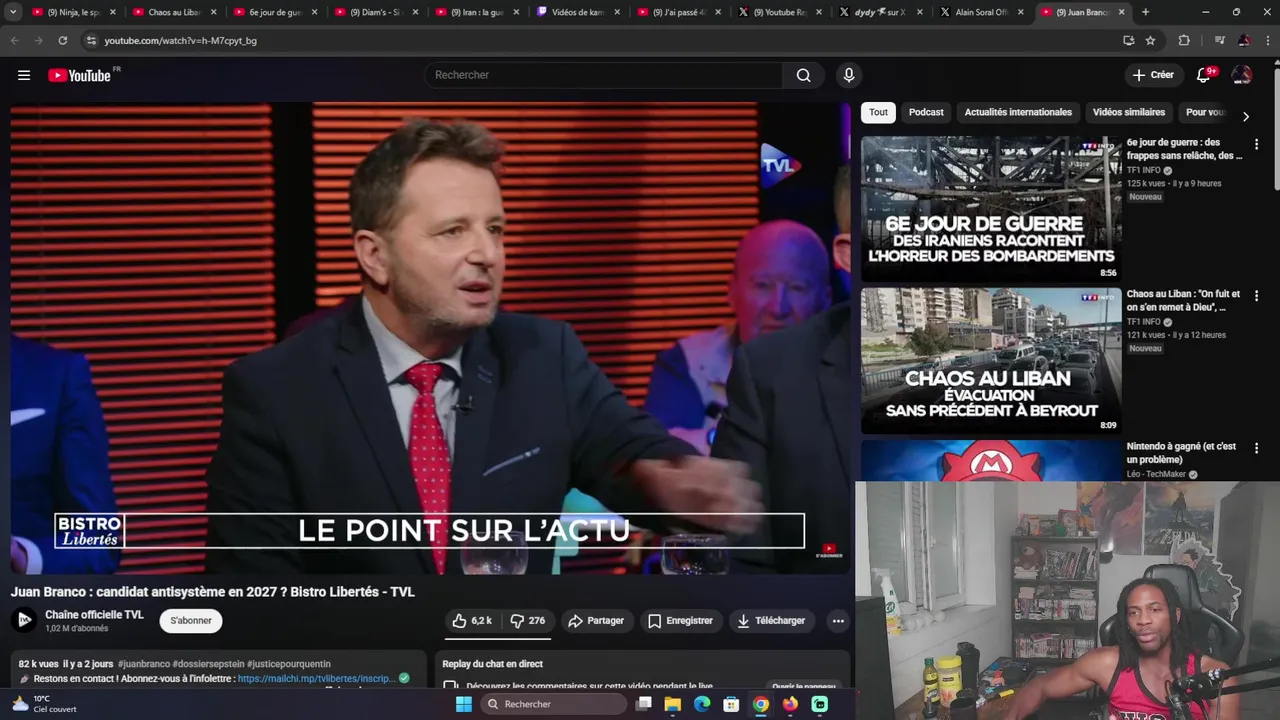This screenshot has height=720, width=1280.
Task: Open Chrome extensions puzzle icon
Action: (1184, 40)
